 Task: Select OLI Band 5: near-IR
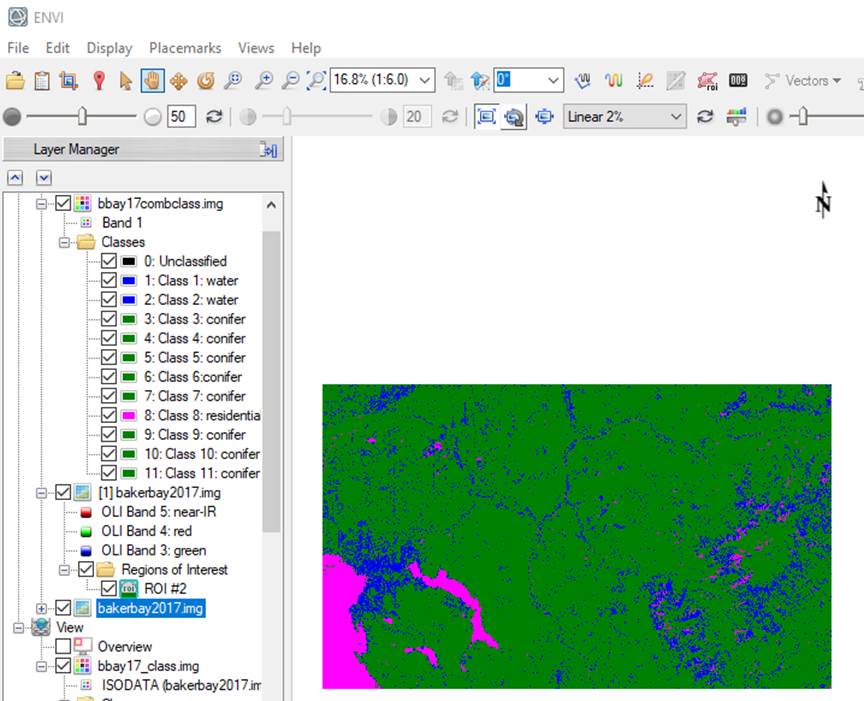[x=159, y=512]
